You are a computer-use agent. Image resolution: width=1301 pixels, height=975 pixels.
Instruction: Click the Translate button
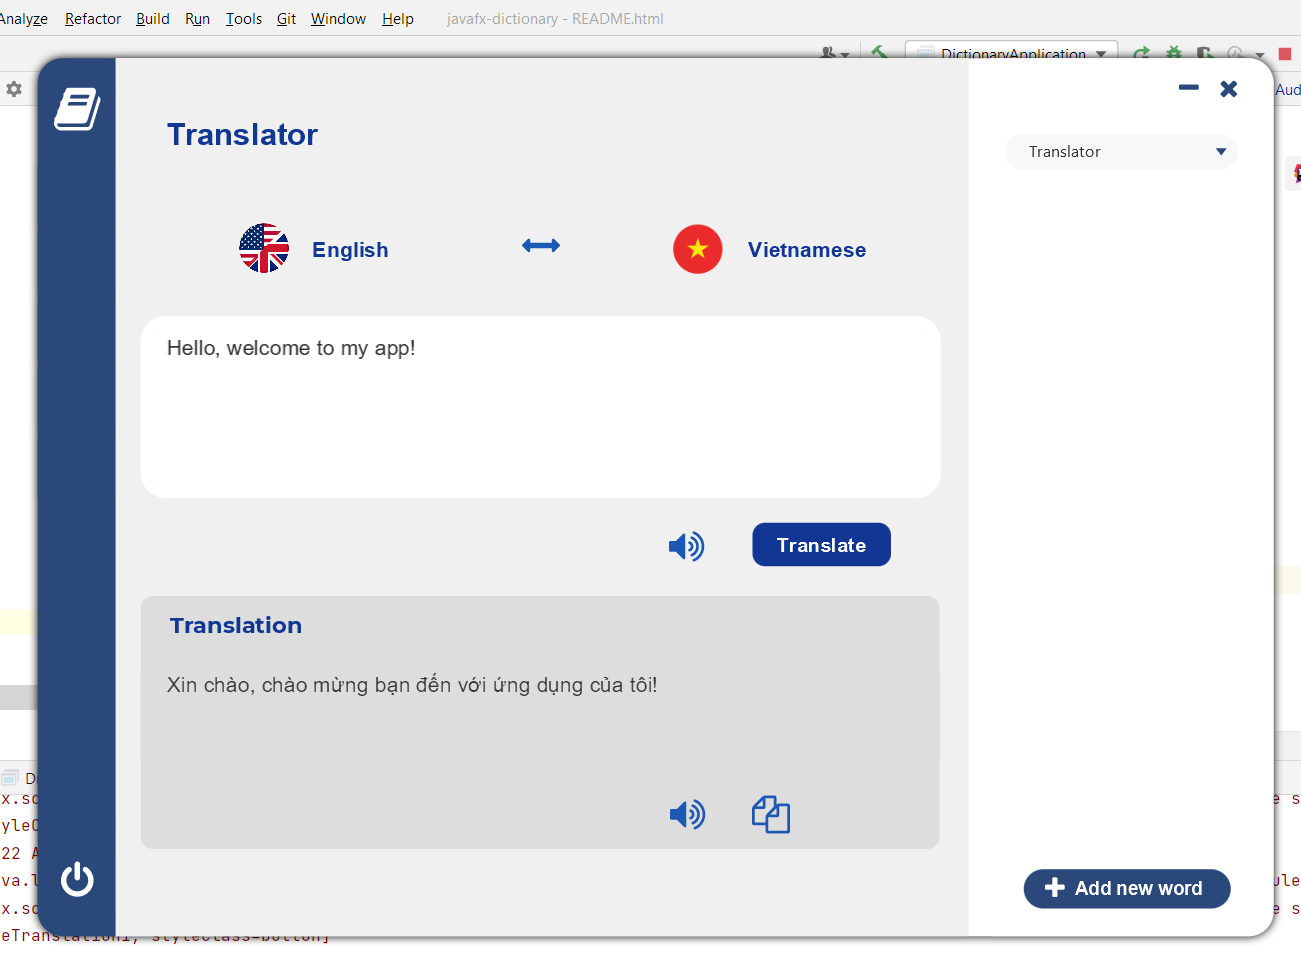821,545
